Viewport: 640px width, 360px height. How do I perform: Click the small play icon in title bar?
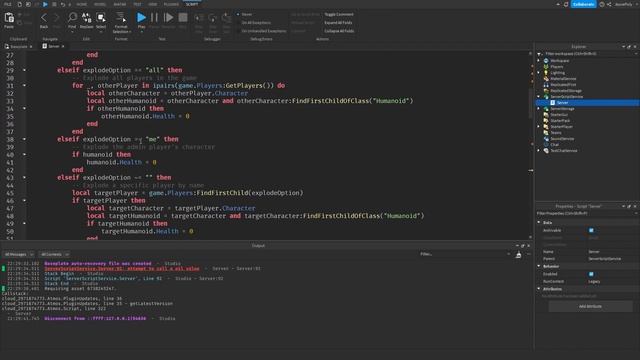point(45,4)
